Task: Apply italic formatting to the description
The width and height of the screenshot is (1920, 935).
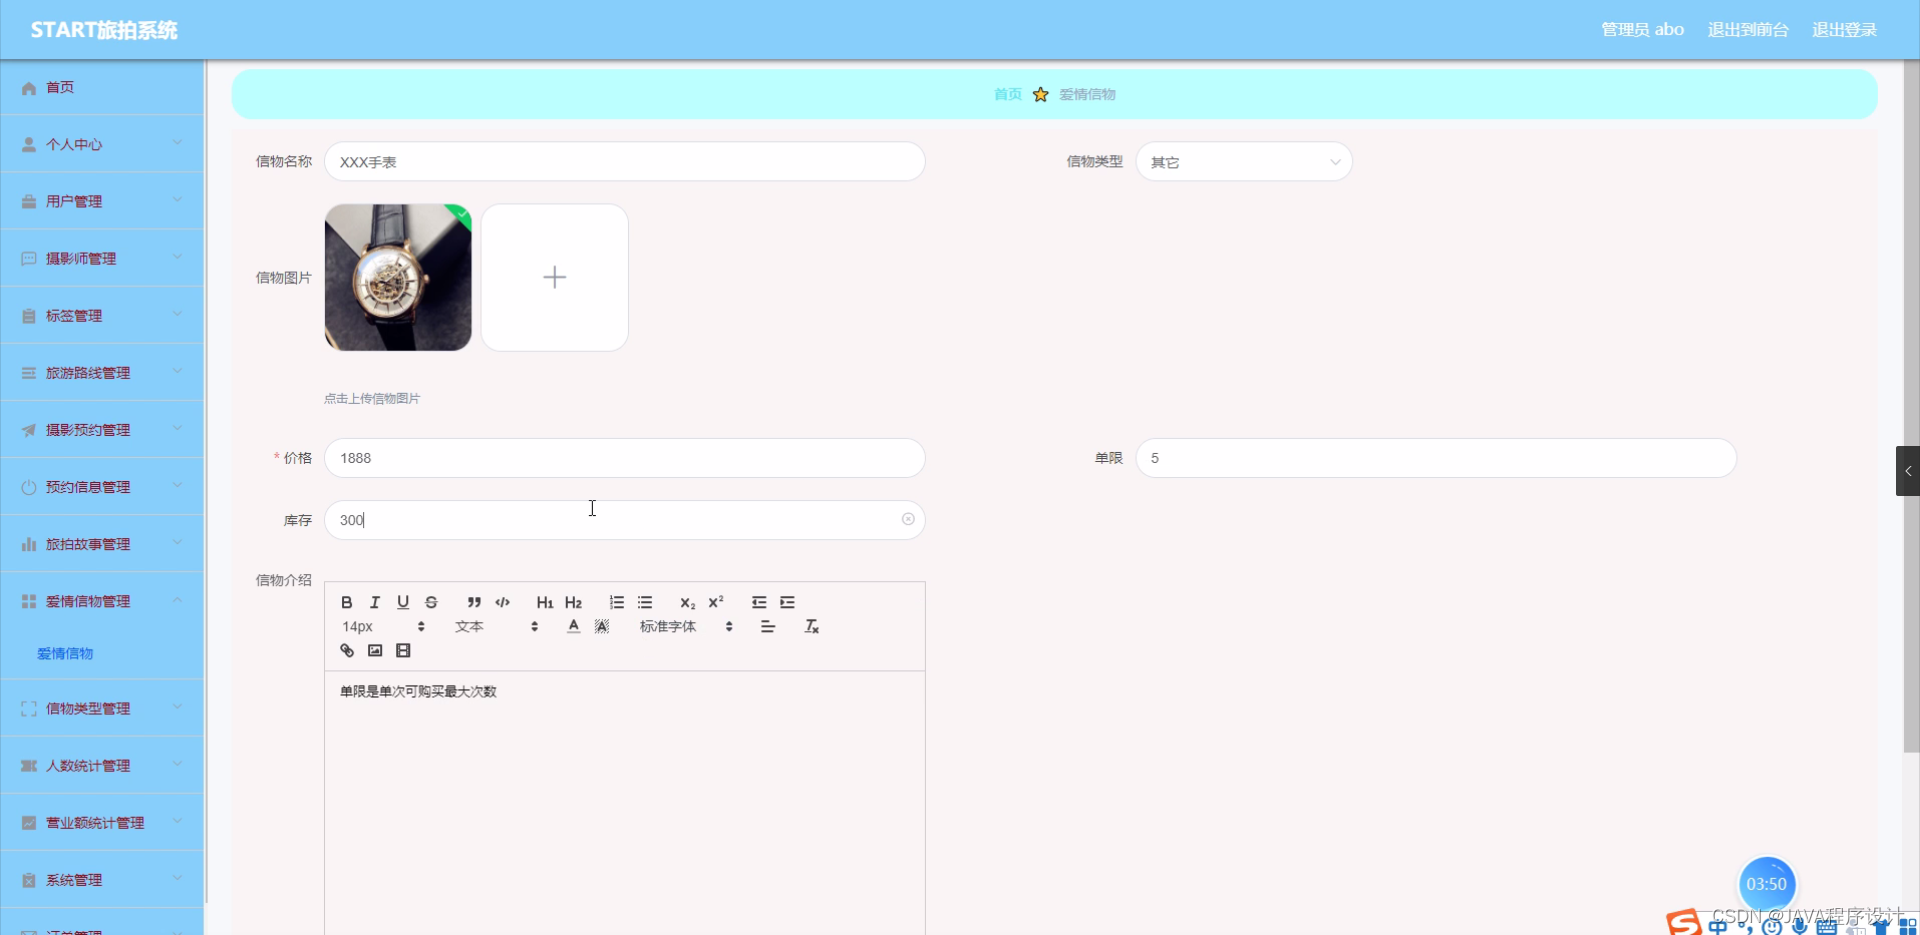Action: (x=374, y=602)
